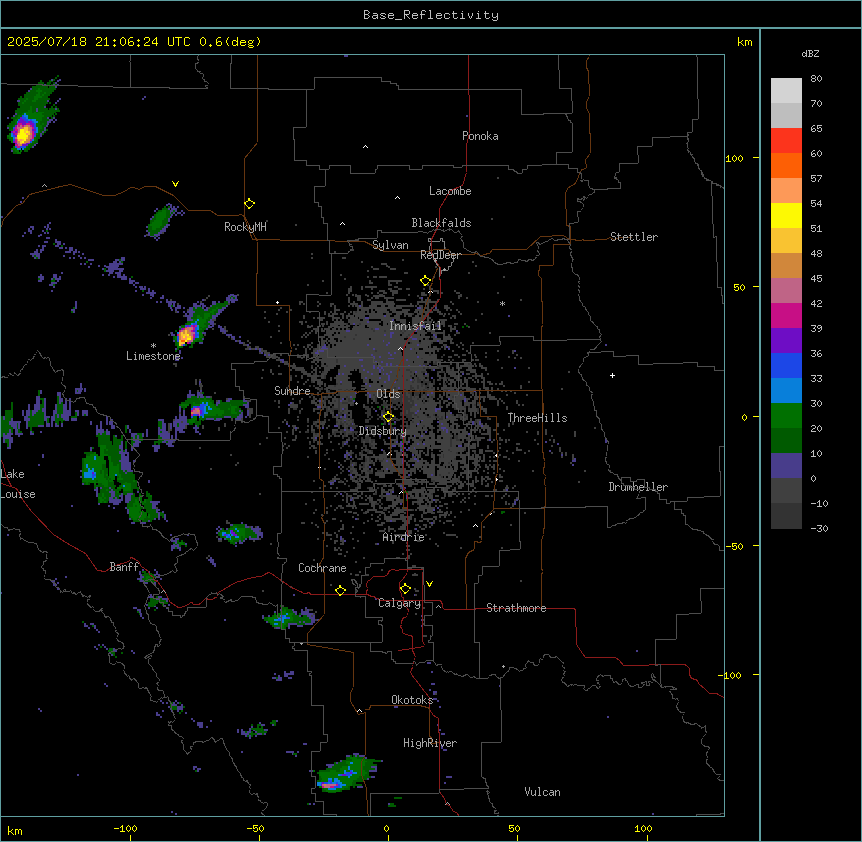Click the Limestone label

click(153, 356)
